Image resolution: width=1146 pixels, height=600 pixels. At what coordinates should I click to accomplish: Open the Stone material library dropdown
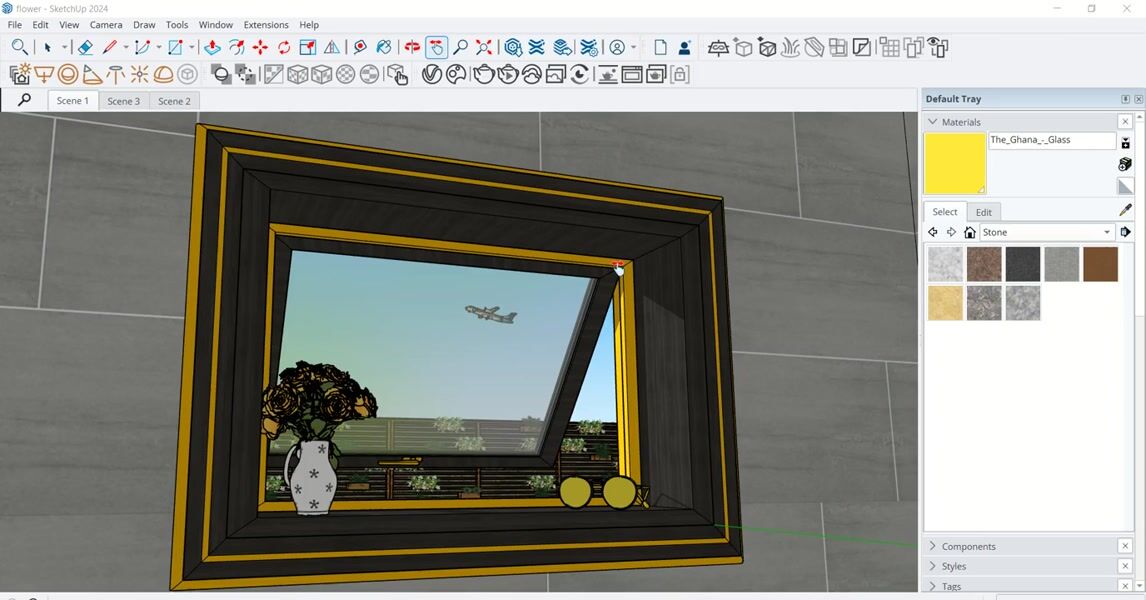tap(1106, 232)
